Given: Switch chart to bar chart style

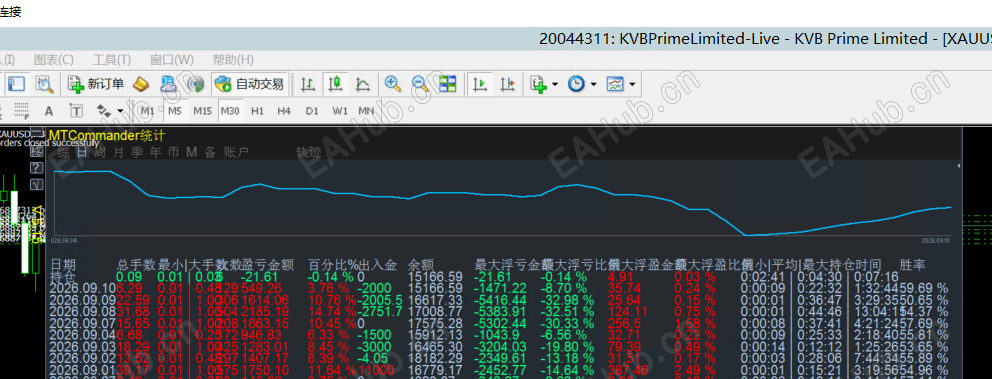Looking at the screenshot, I should 307,84.
